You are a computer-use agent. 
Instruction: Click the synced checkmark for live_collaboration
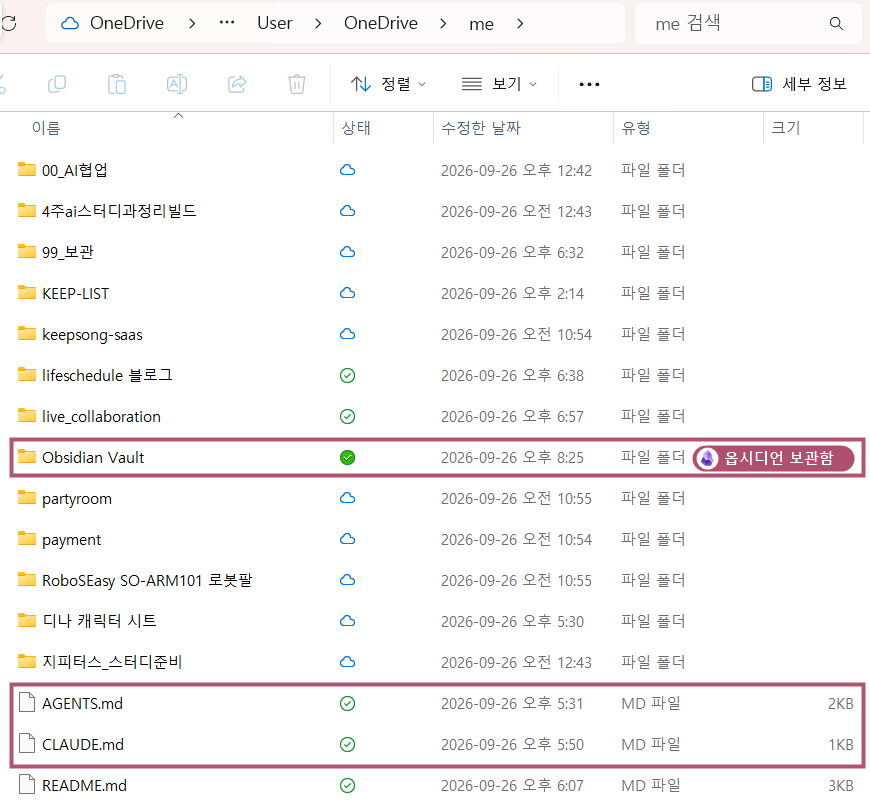[347, 417]
